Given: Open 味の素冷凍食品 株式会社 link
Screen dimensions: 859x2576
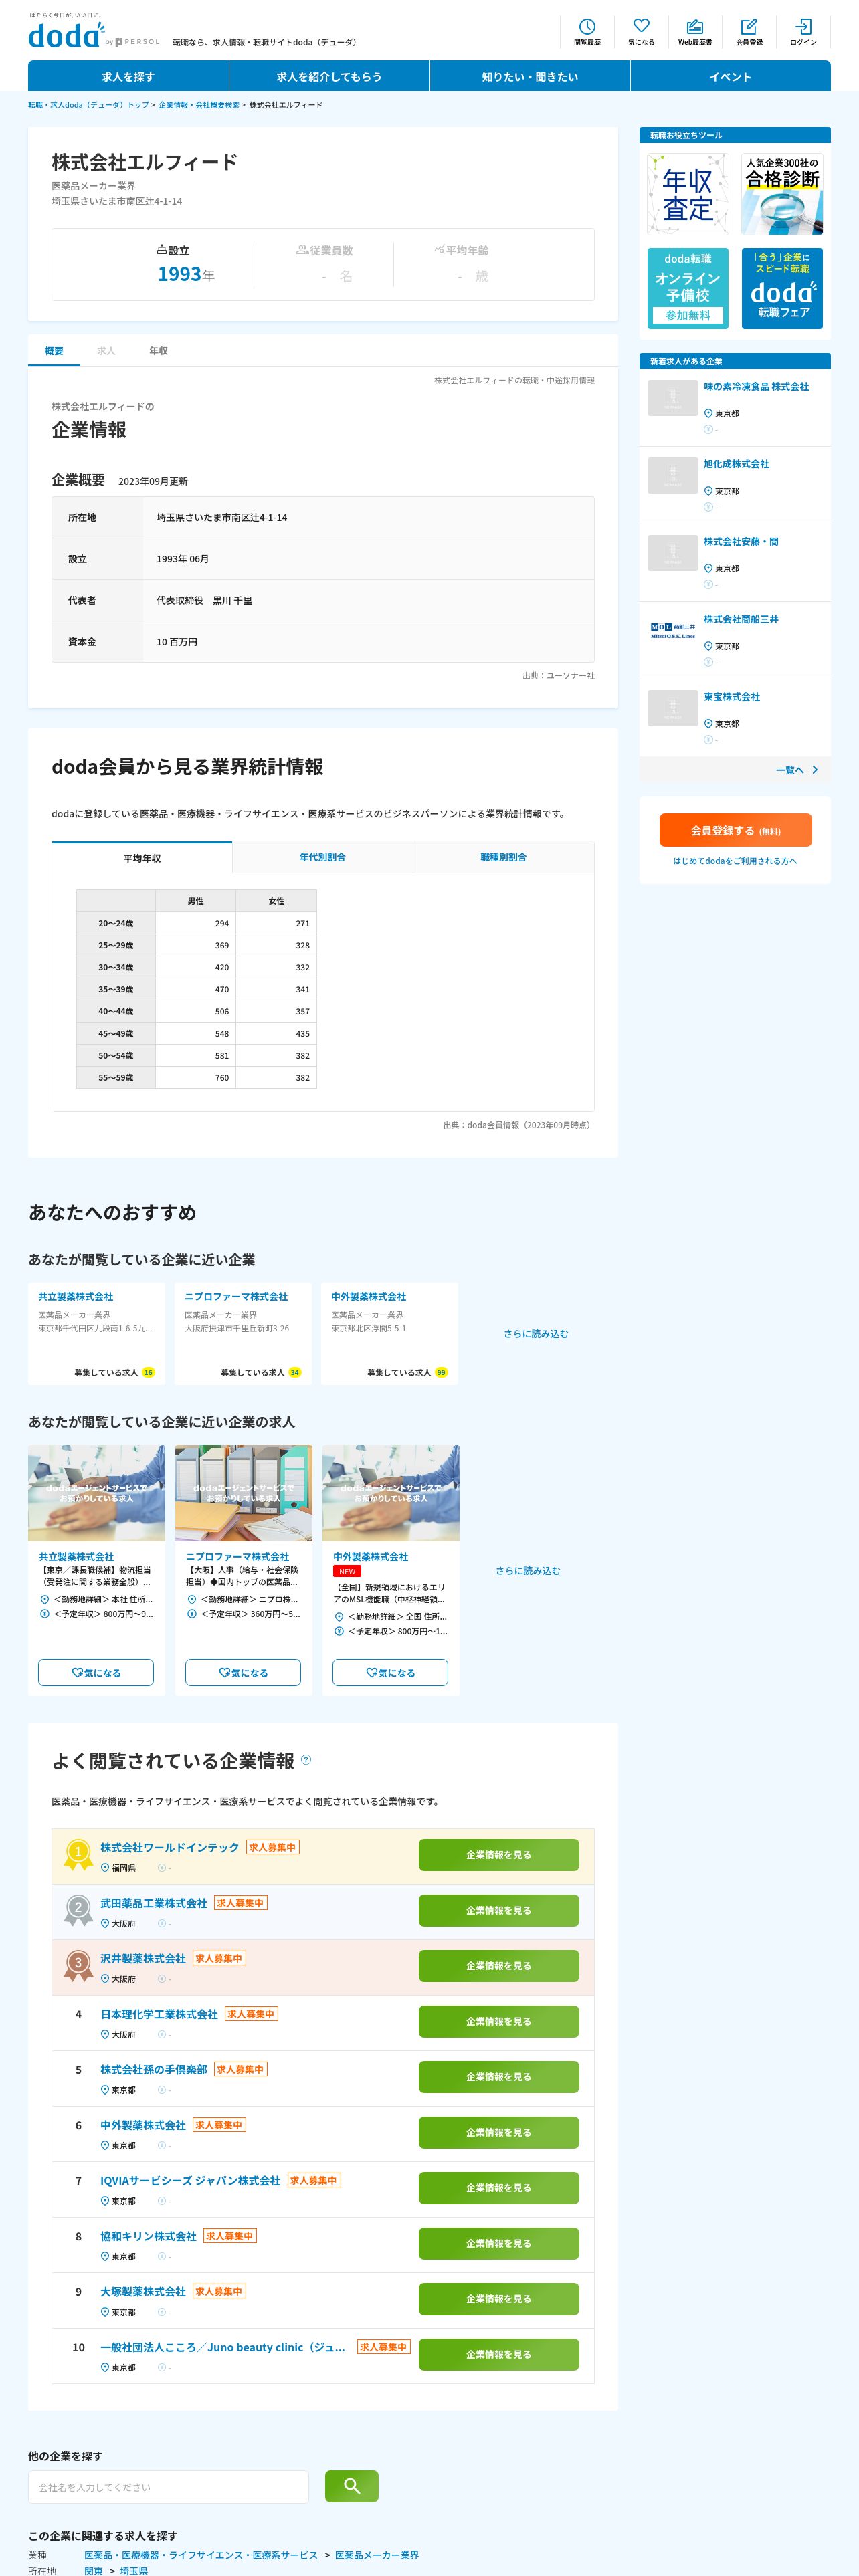Looking at the screenshot, I should point(756,386).
